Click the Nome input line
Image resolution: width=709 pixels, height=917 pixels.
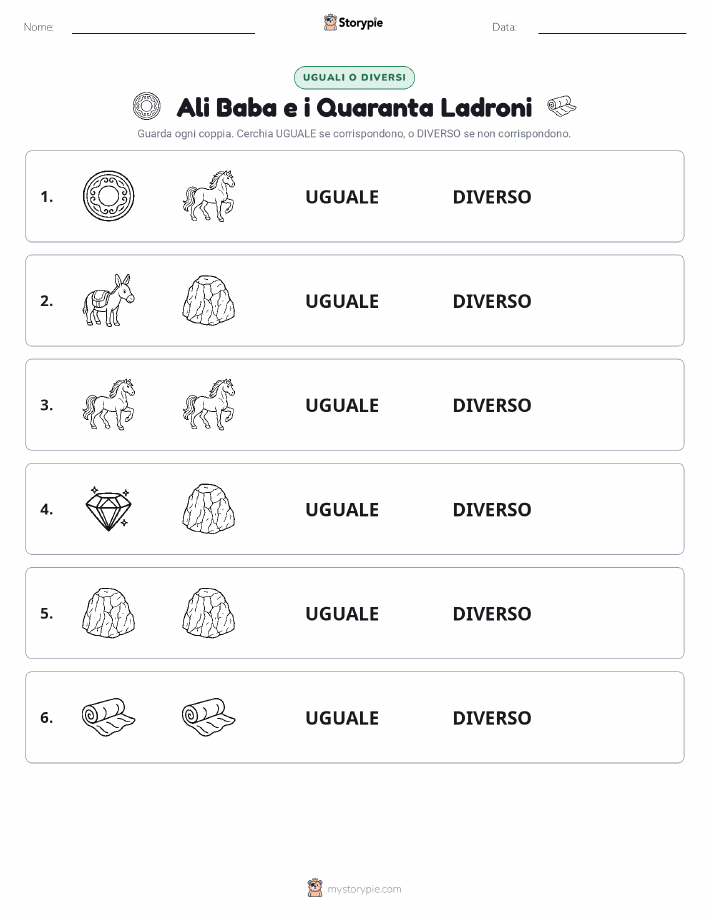coord(163,28)
